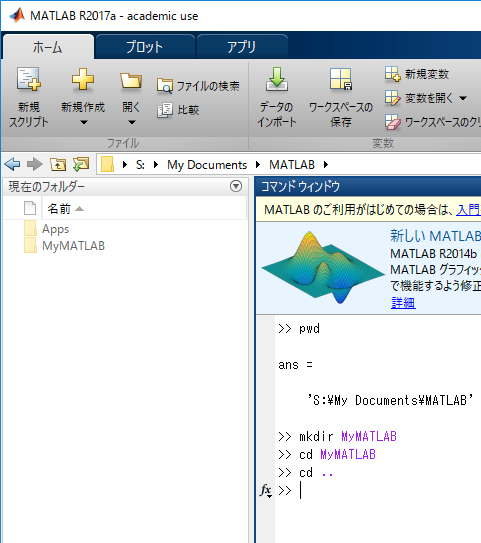Screen dimensions: 481x543
Task: Click the コマンド ウィンドウ title bar
Action: tap(368, 187)
